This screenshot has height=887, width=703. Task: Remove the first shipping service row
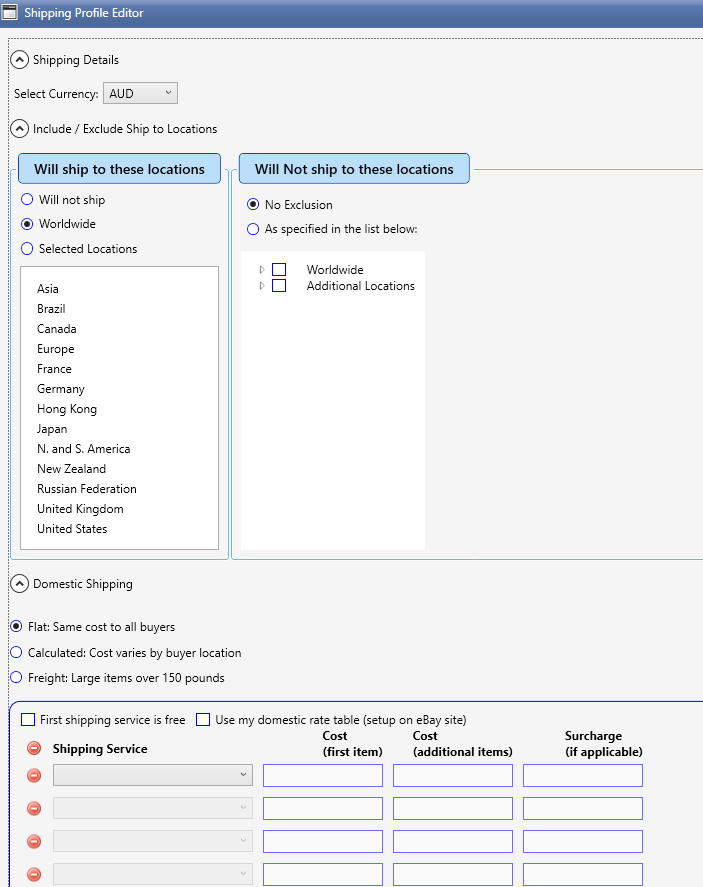pos(34,776)
